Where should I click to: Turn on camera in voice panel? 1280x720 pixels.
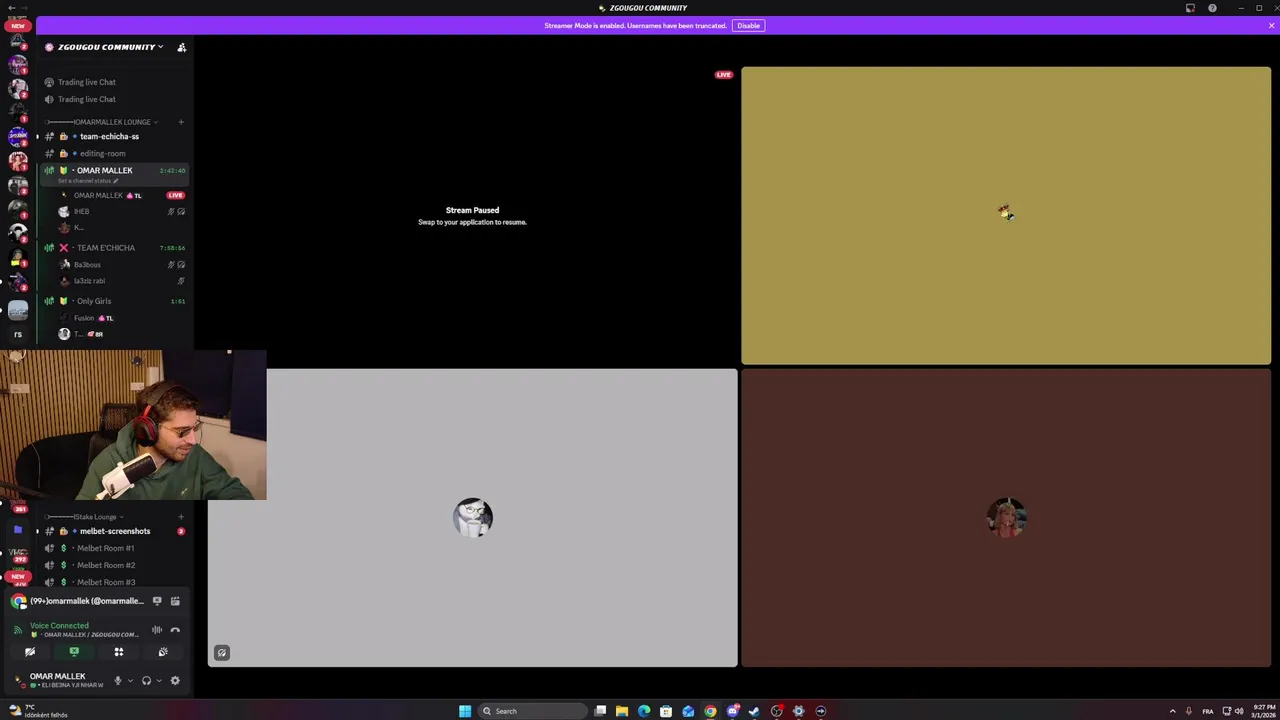[30, 652]
